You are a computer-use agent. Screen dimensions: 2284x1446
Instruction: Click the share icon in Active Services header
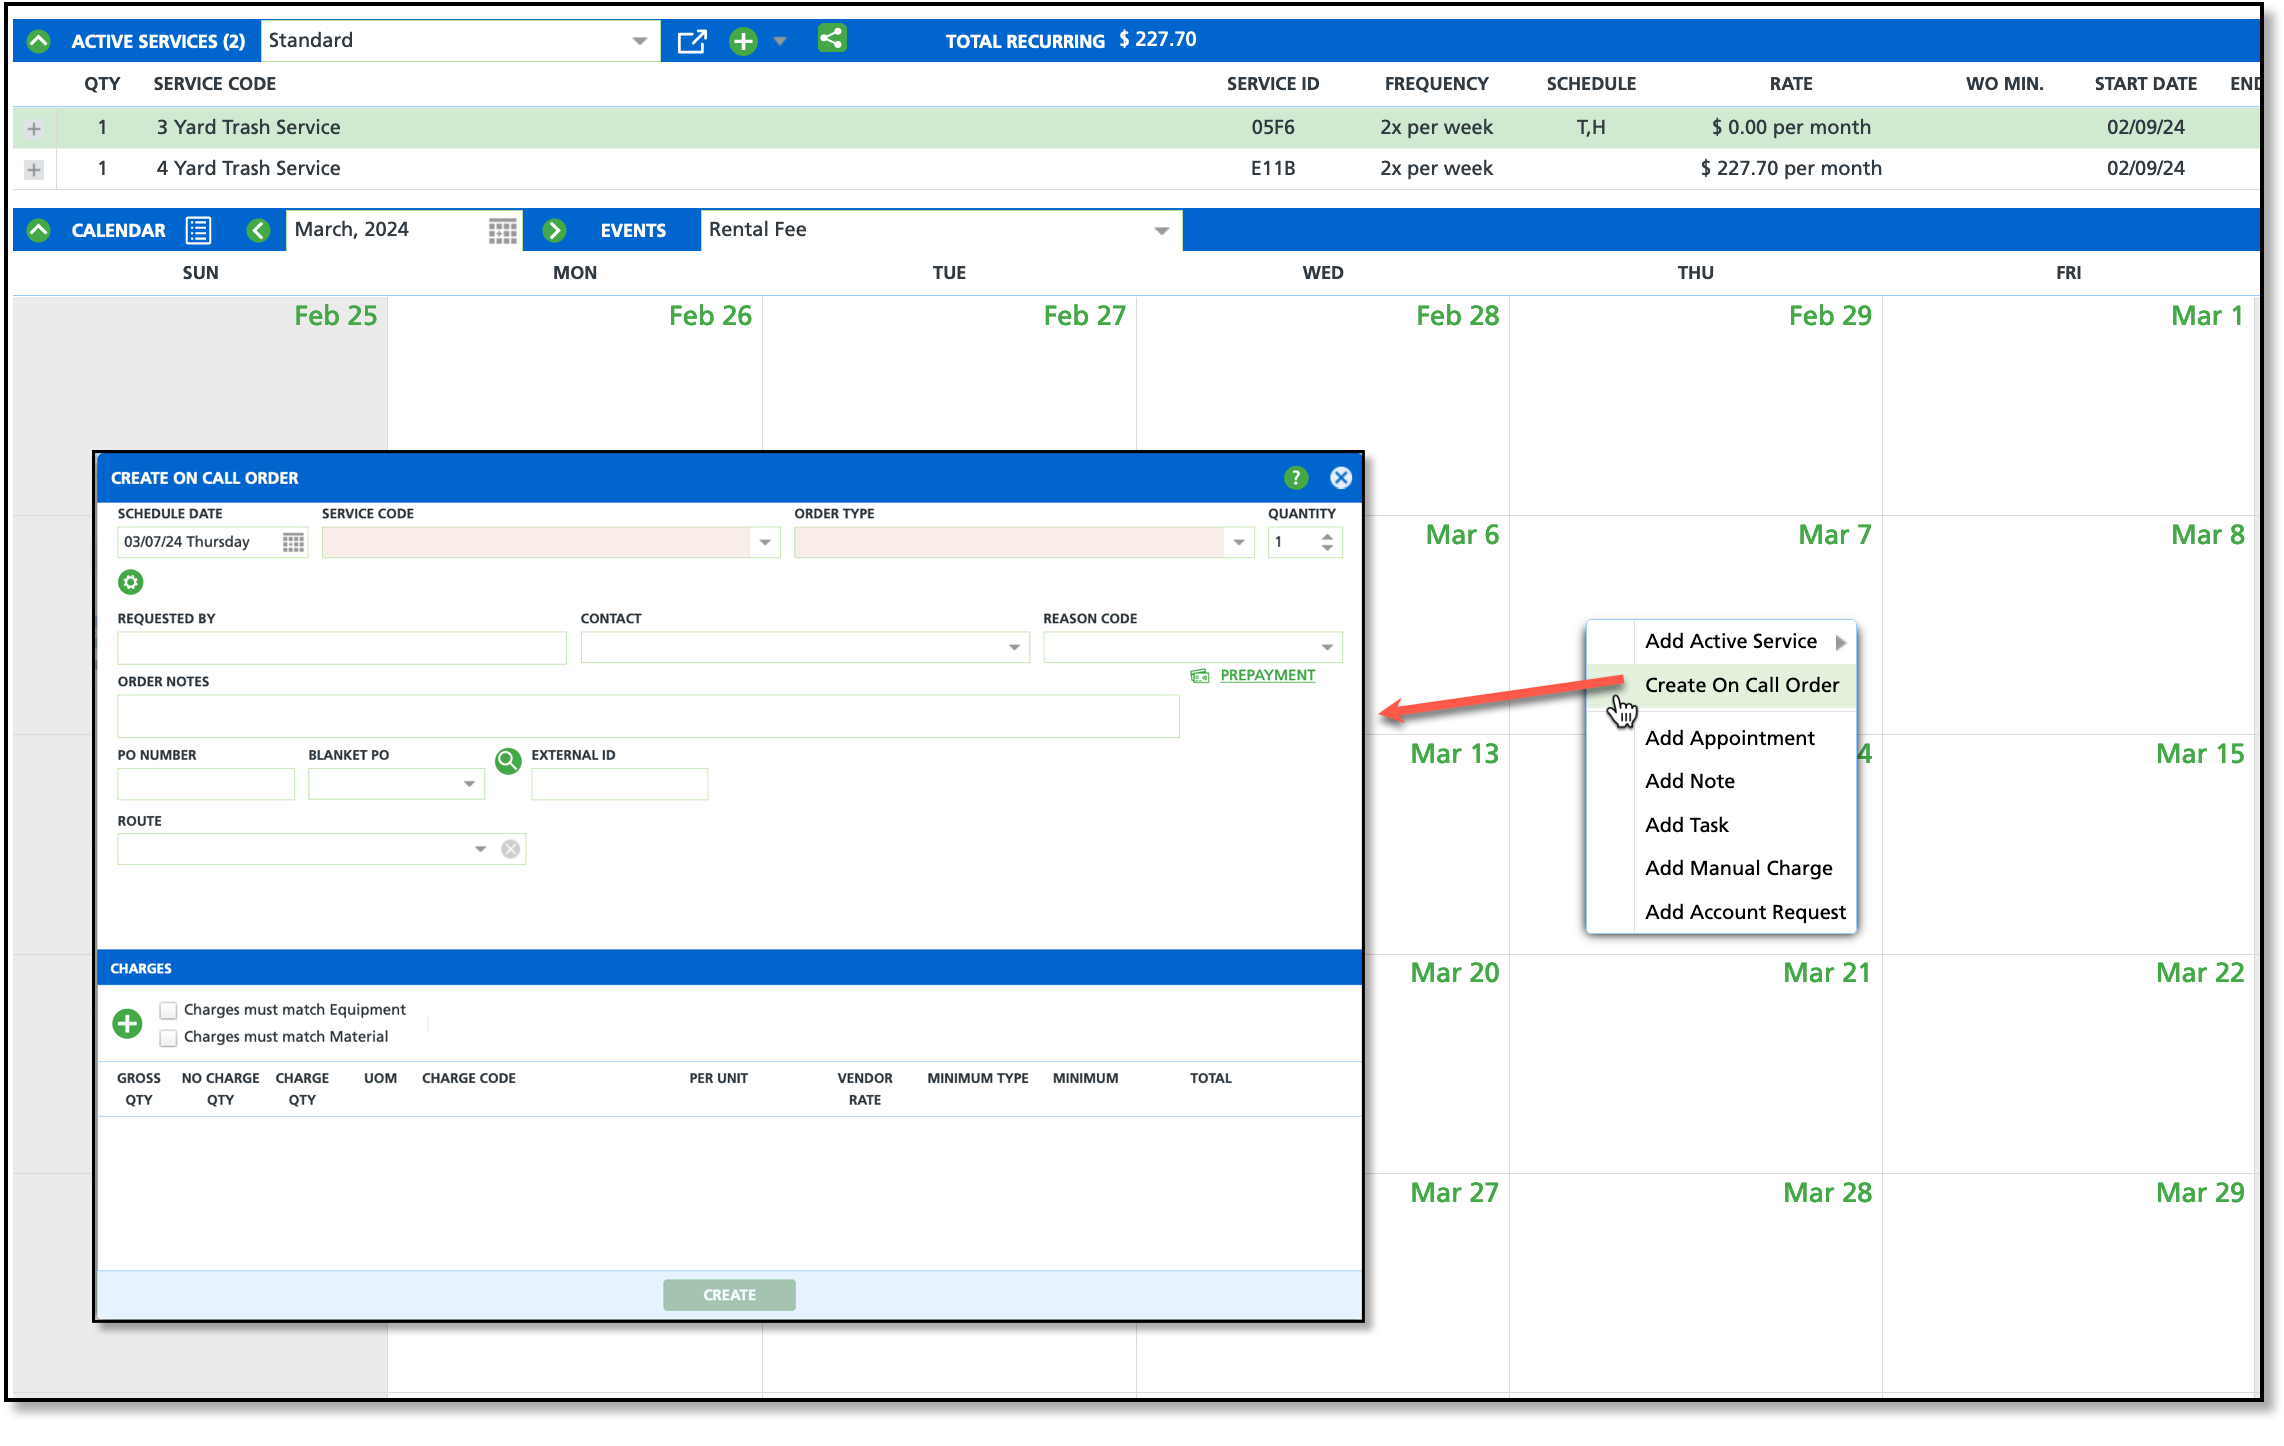(x=831, y=39)
